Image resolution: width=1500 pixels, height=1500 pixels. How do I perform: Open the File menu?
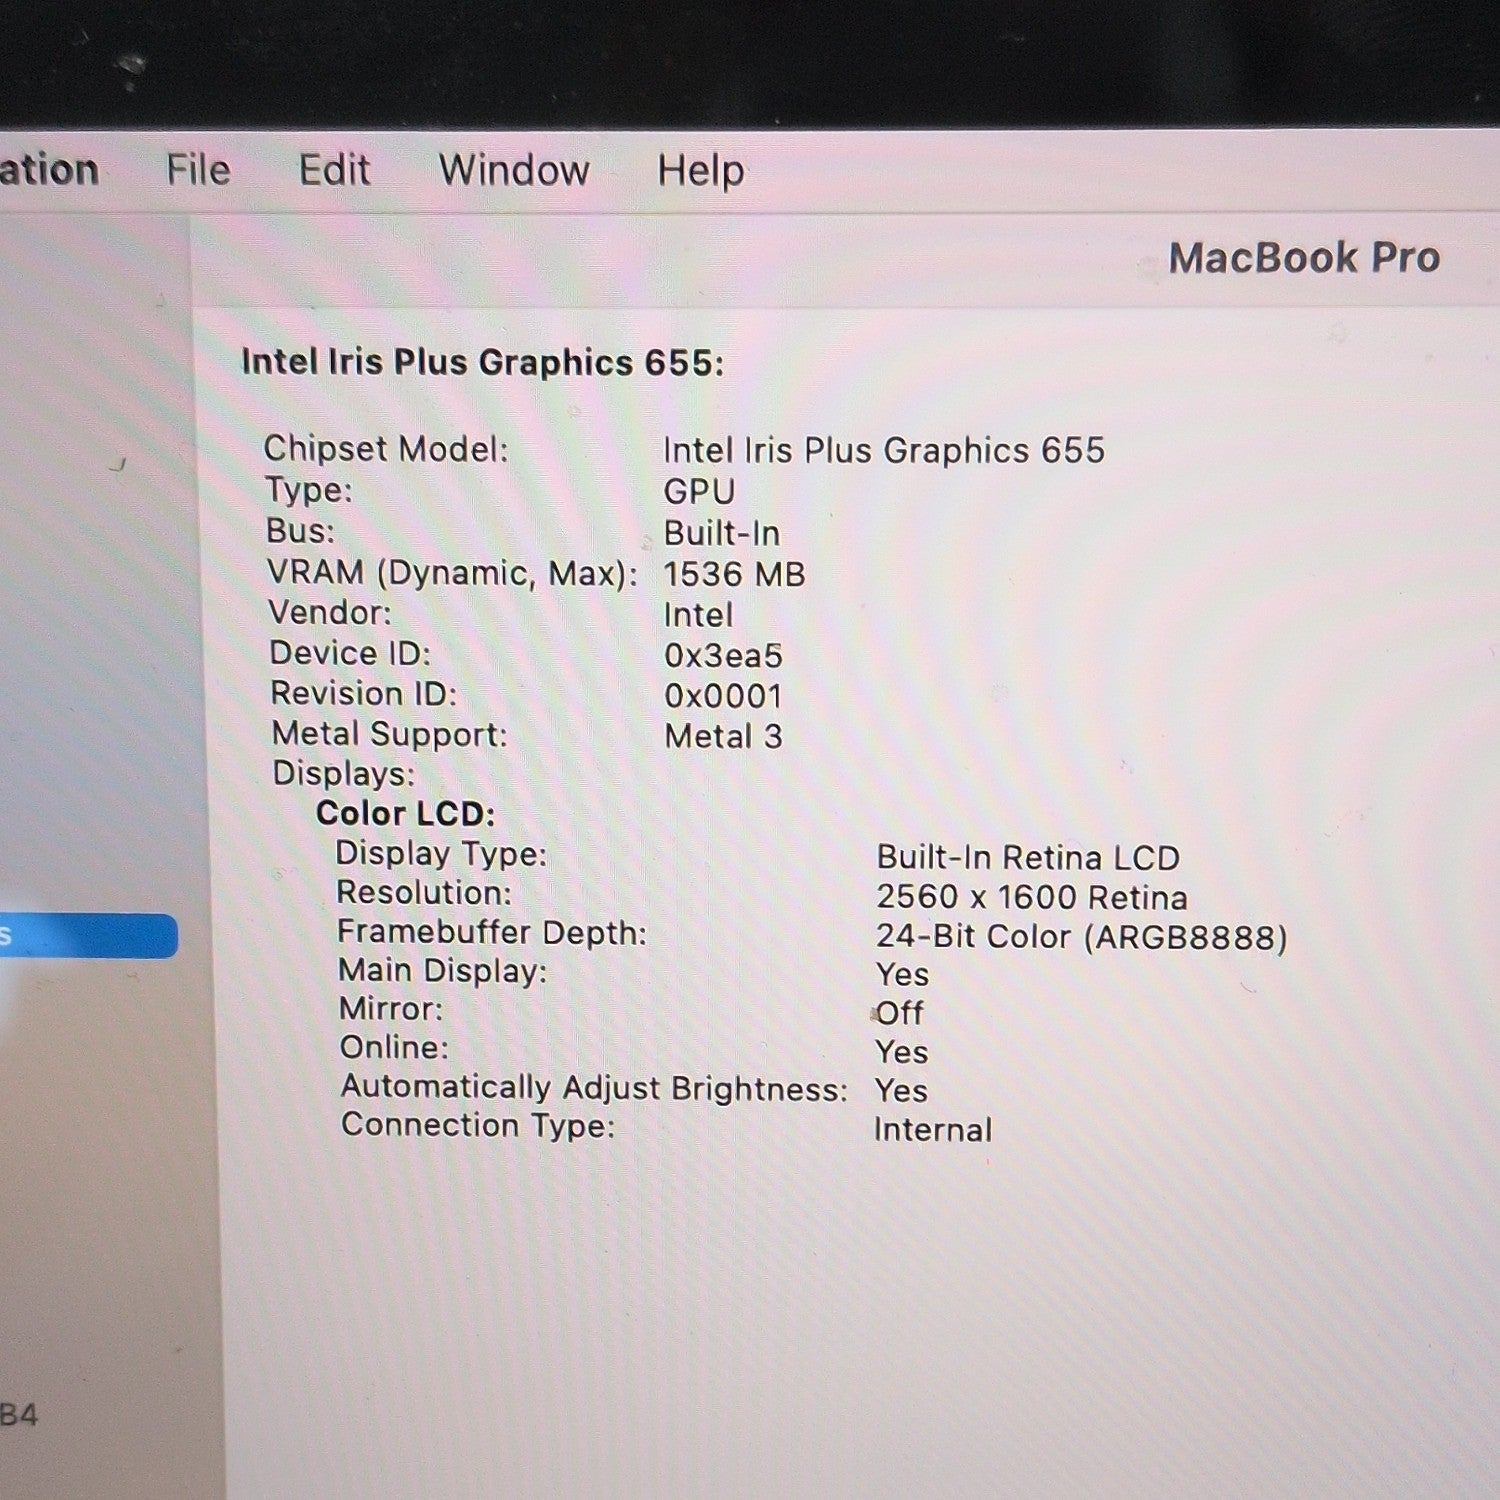tap(198, 170)
